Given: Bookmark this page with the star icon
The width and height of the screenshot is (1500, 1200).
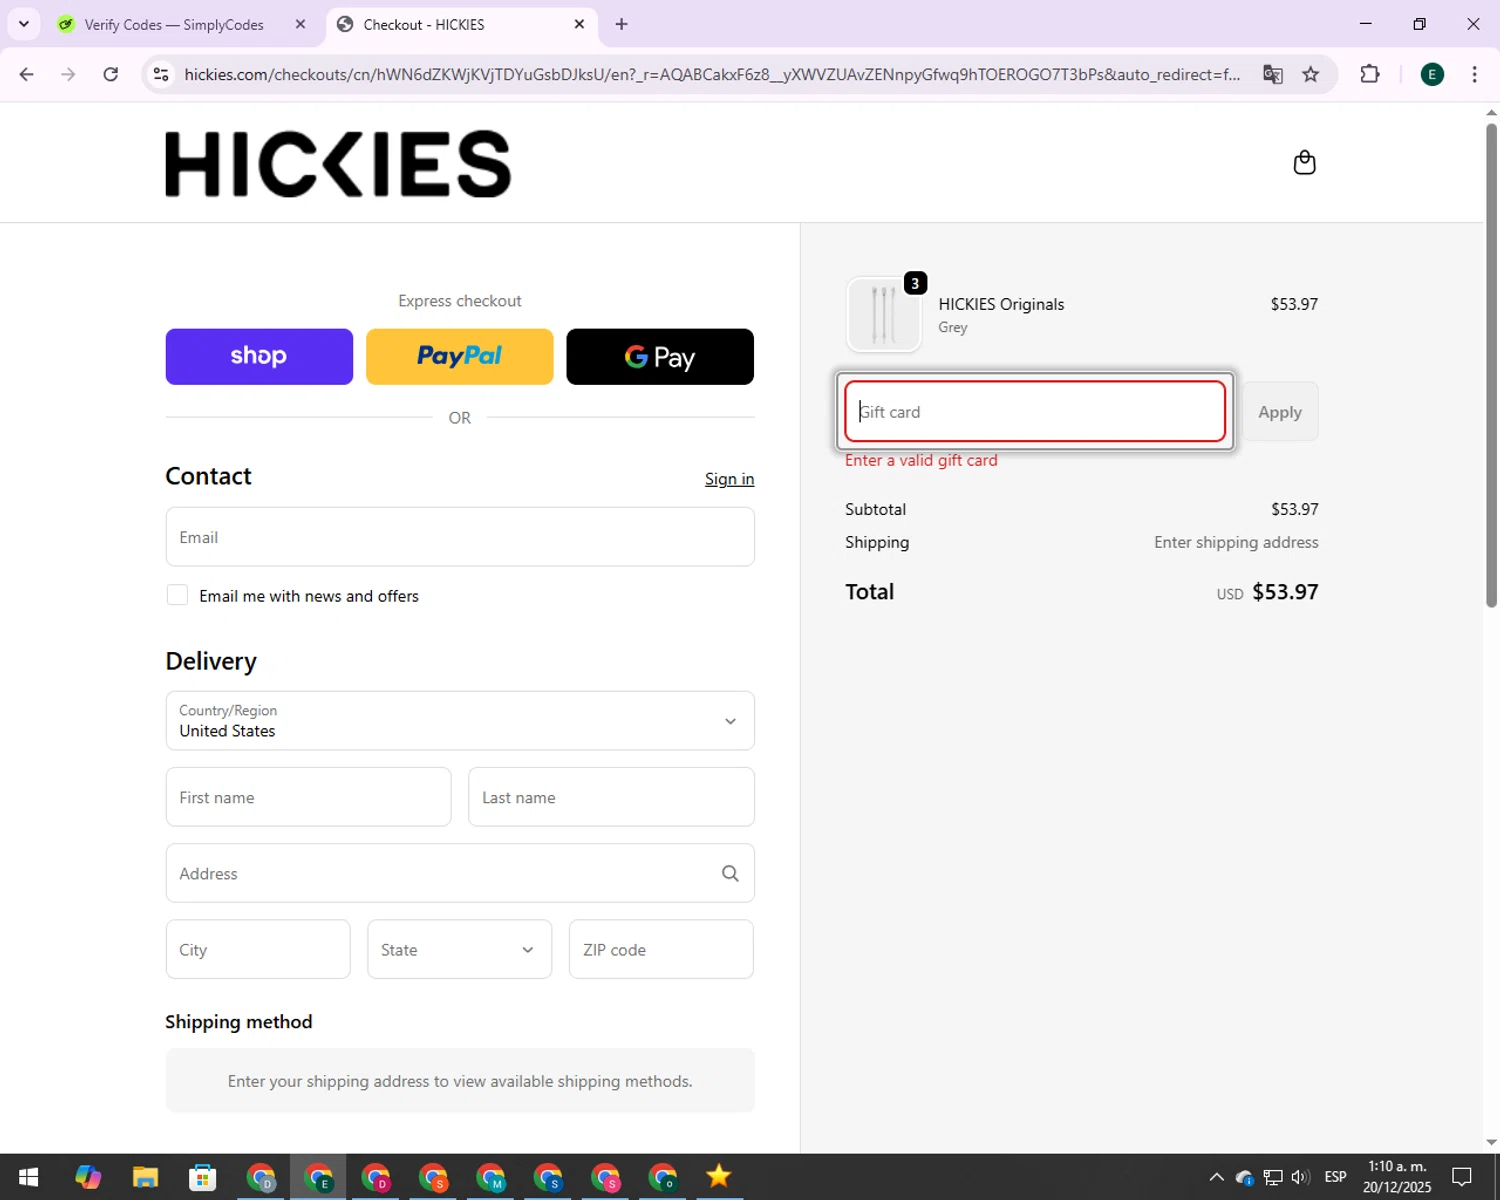Looking at the screenshot, I should coord(1310,75).
